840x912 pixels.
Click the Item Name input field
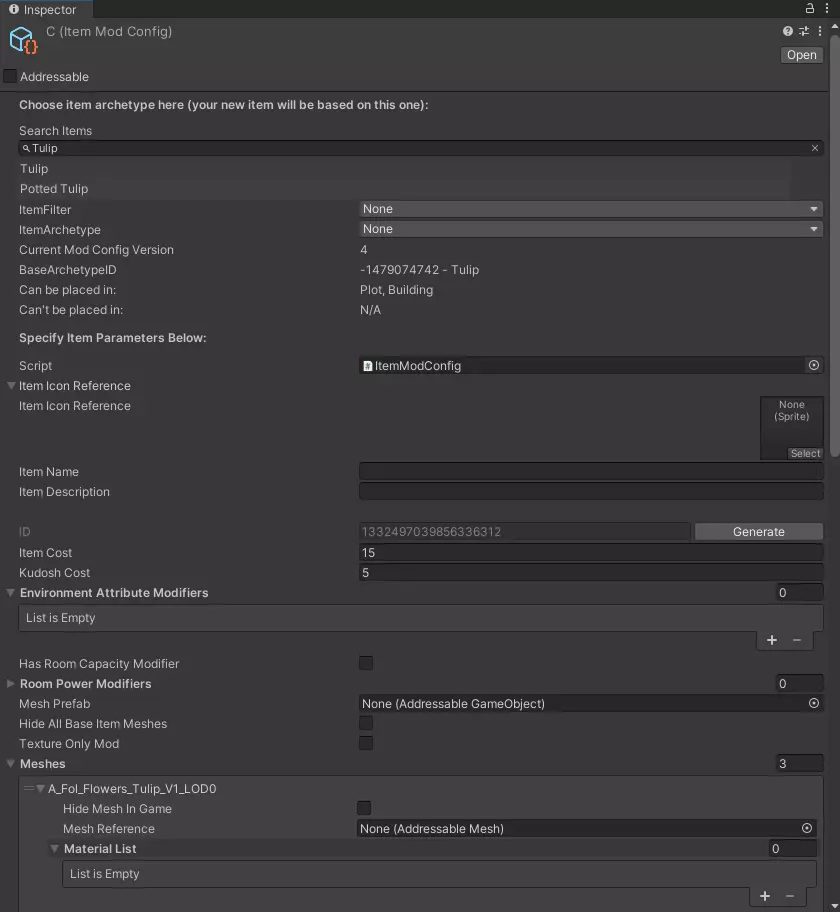pos(590,472)
